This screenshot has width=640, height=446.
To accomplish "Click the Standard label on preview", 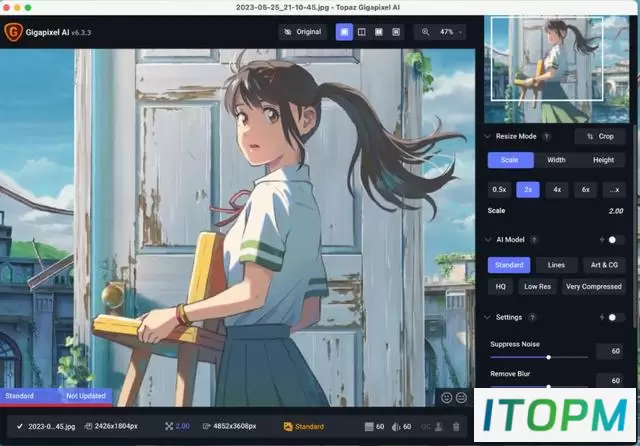I will coord(19,396).
